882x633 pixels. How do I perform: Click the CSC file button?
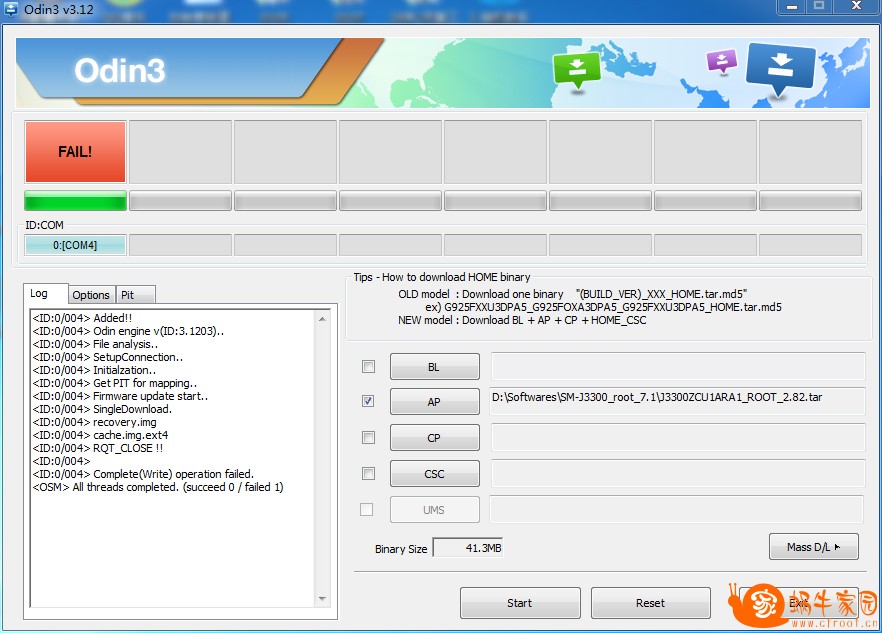[435, 474]
